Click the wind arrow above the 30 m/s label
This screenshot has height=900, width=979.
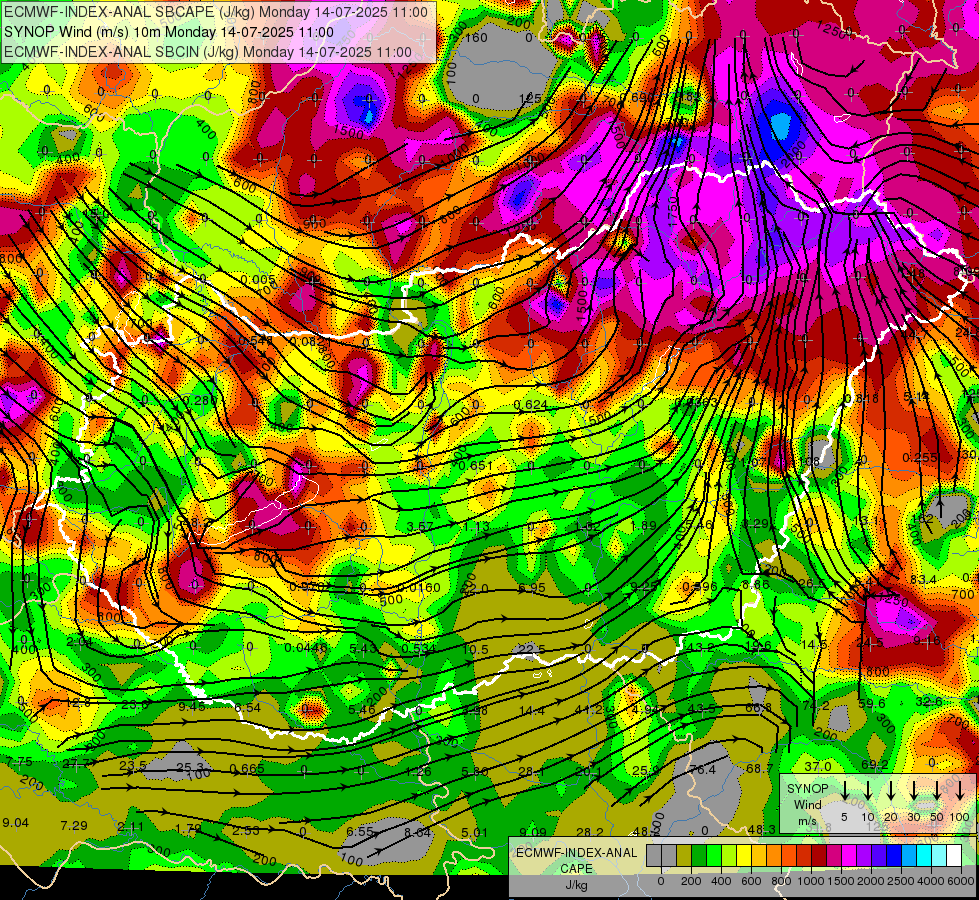pos(914,791)
